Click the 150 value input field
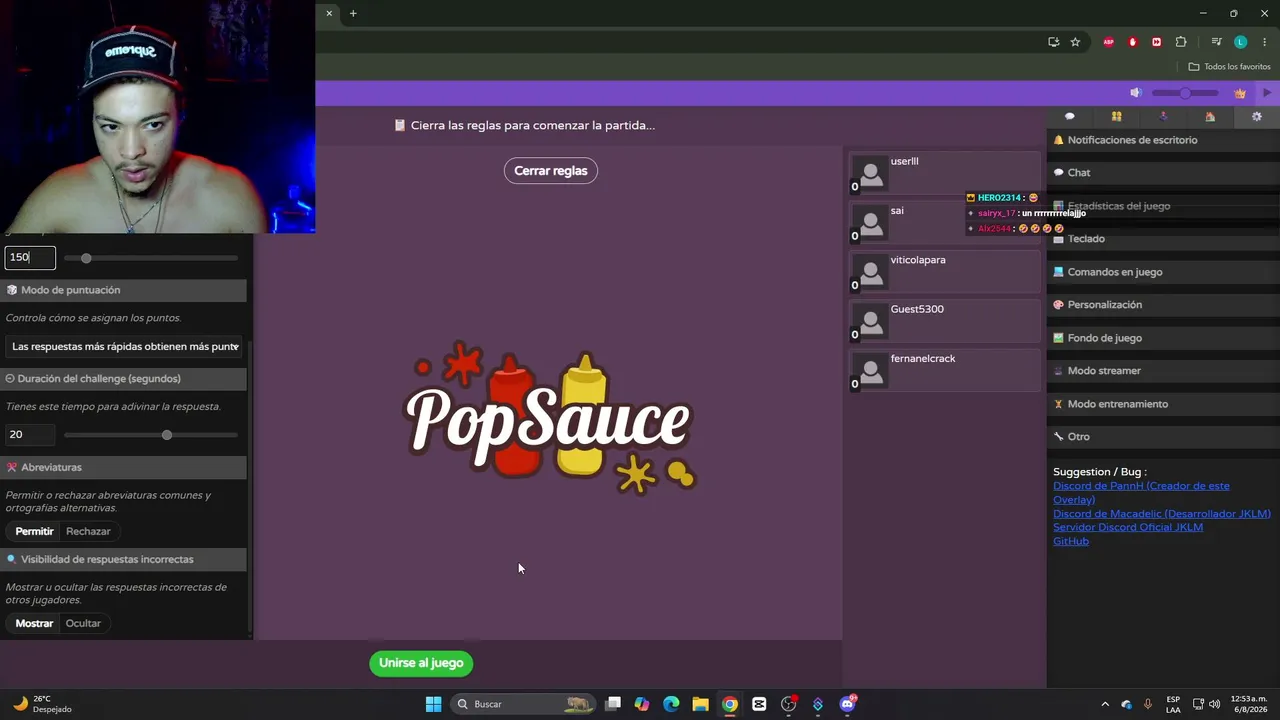1280x720 pixels. pyautogui.click(x=30, y=258)
